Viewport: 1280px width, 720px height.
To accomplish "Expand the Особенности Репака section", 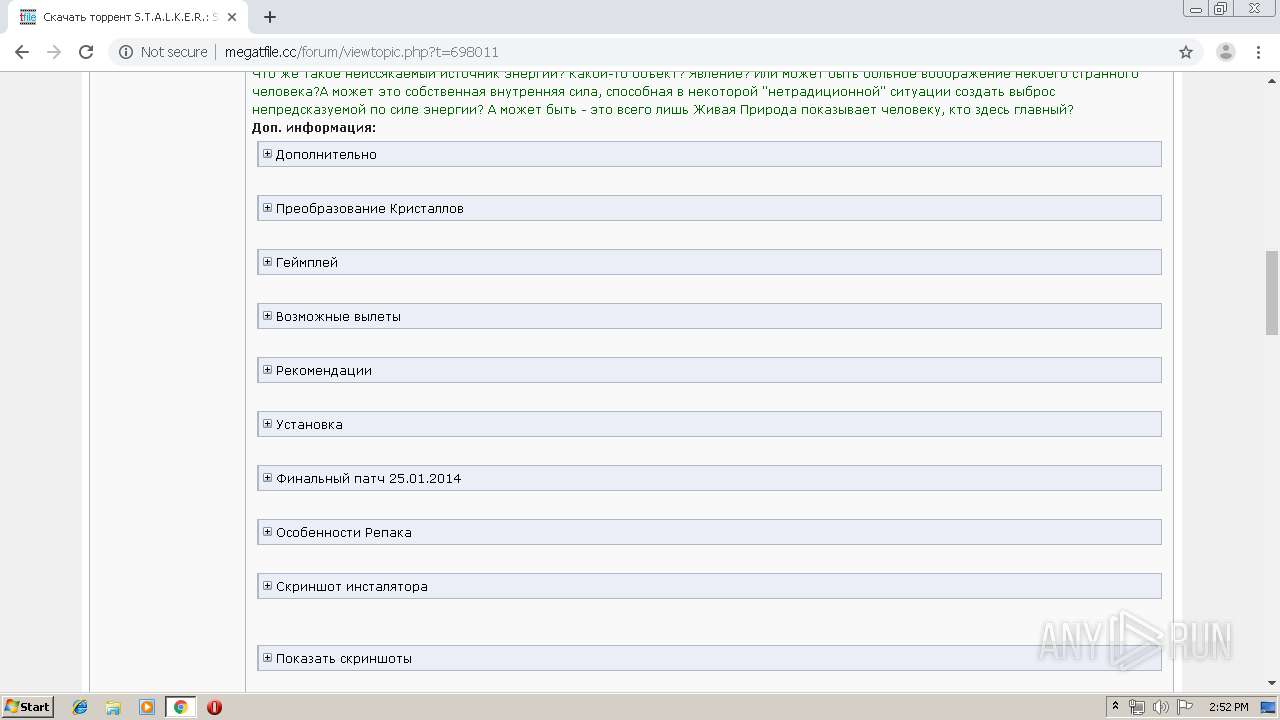I will 709,532.
